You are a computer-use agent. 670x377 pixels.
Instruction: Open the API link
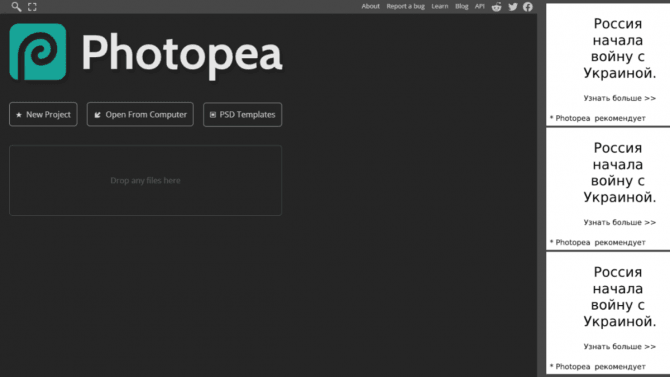[x=479, y=6]
